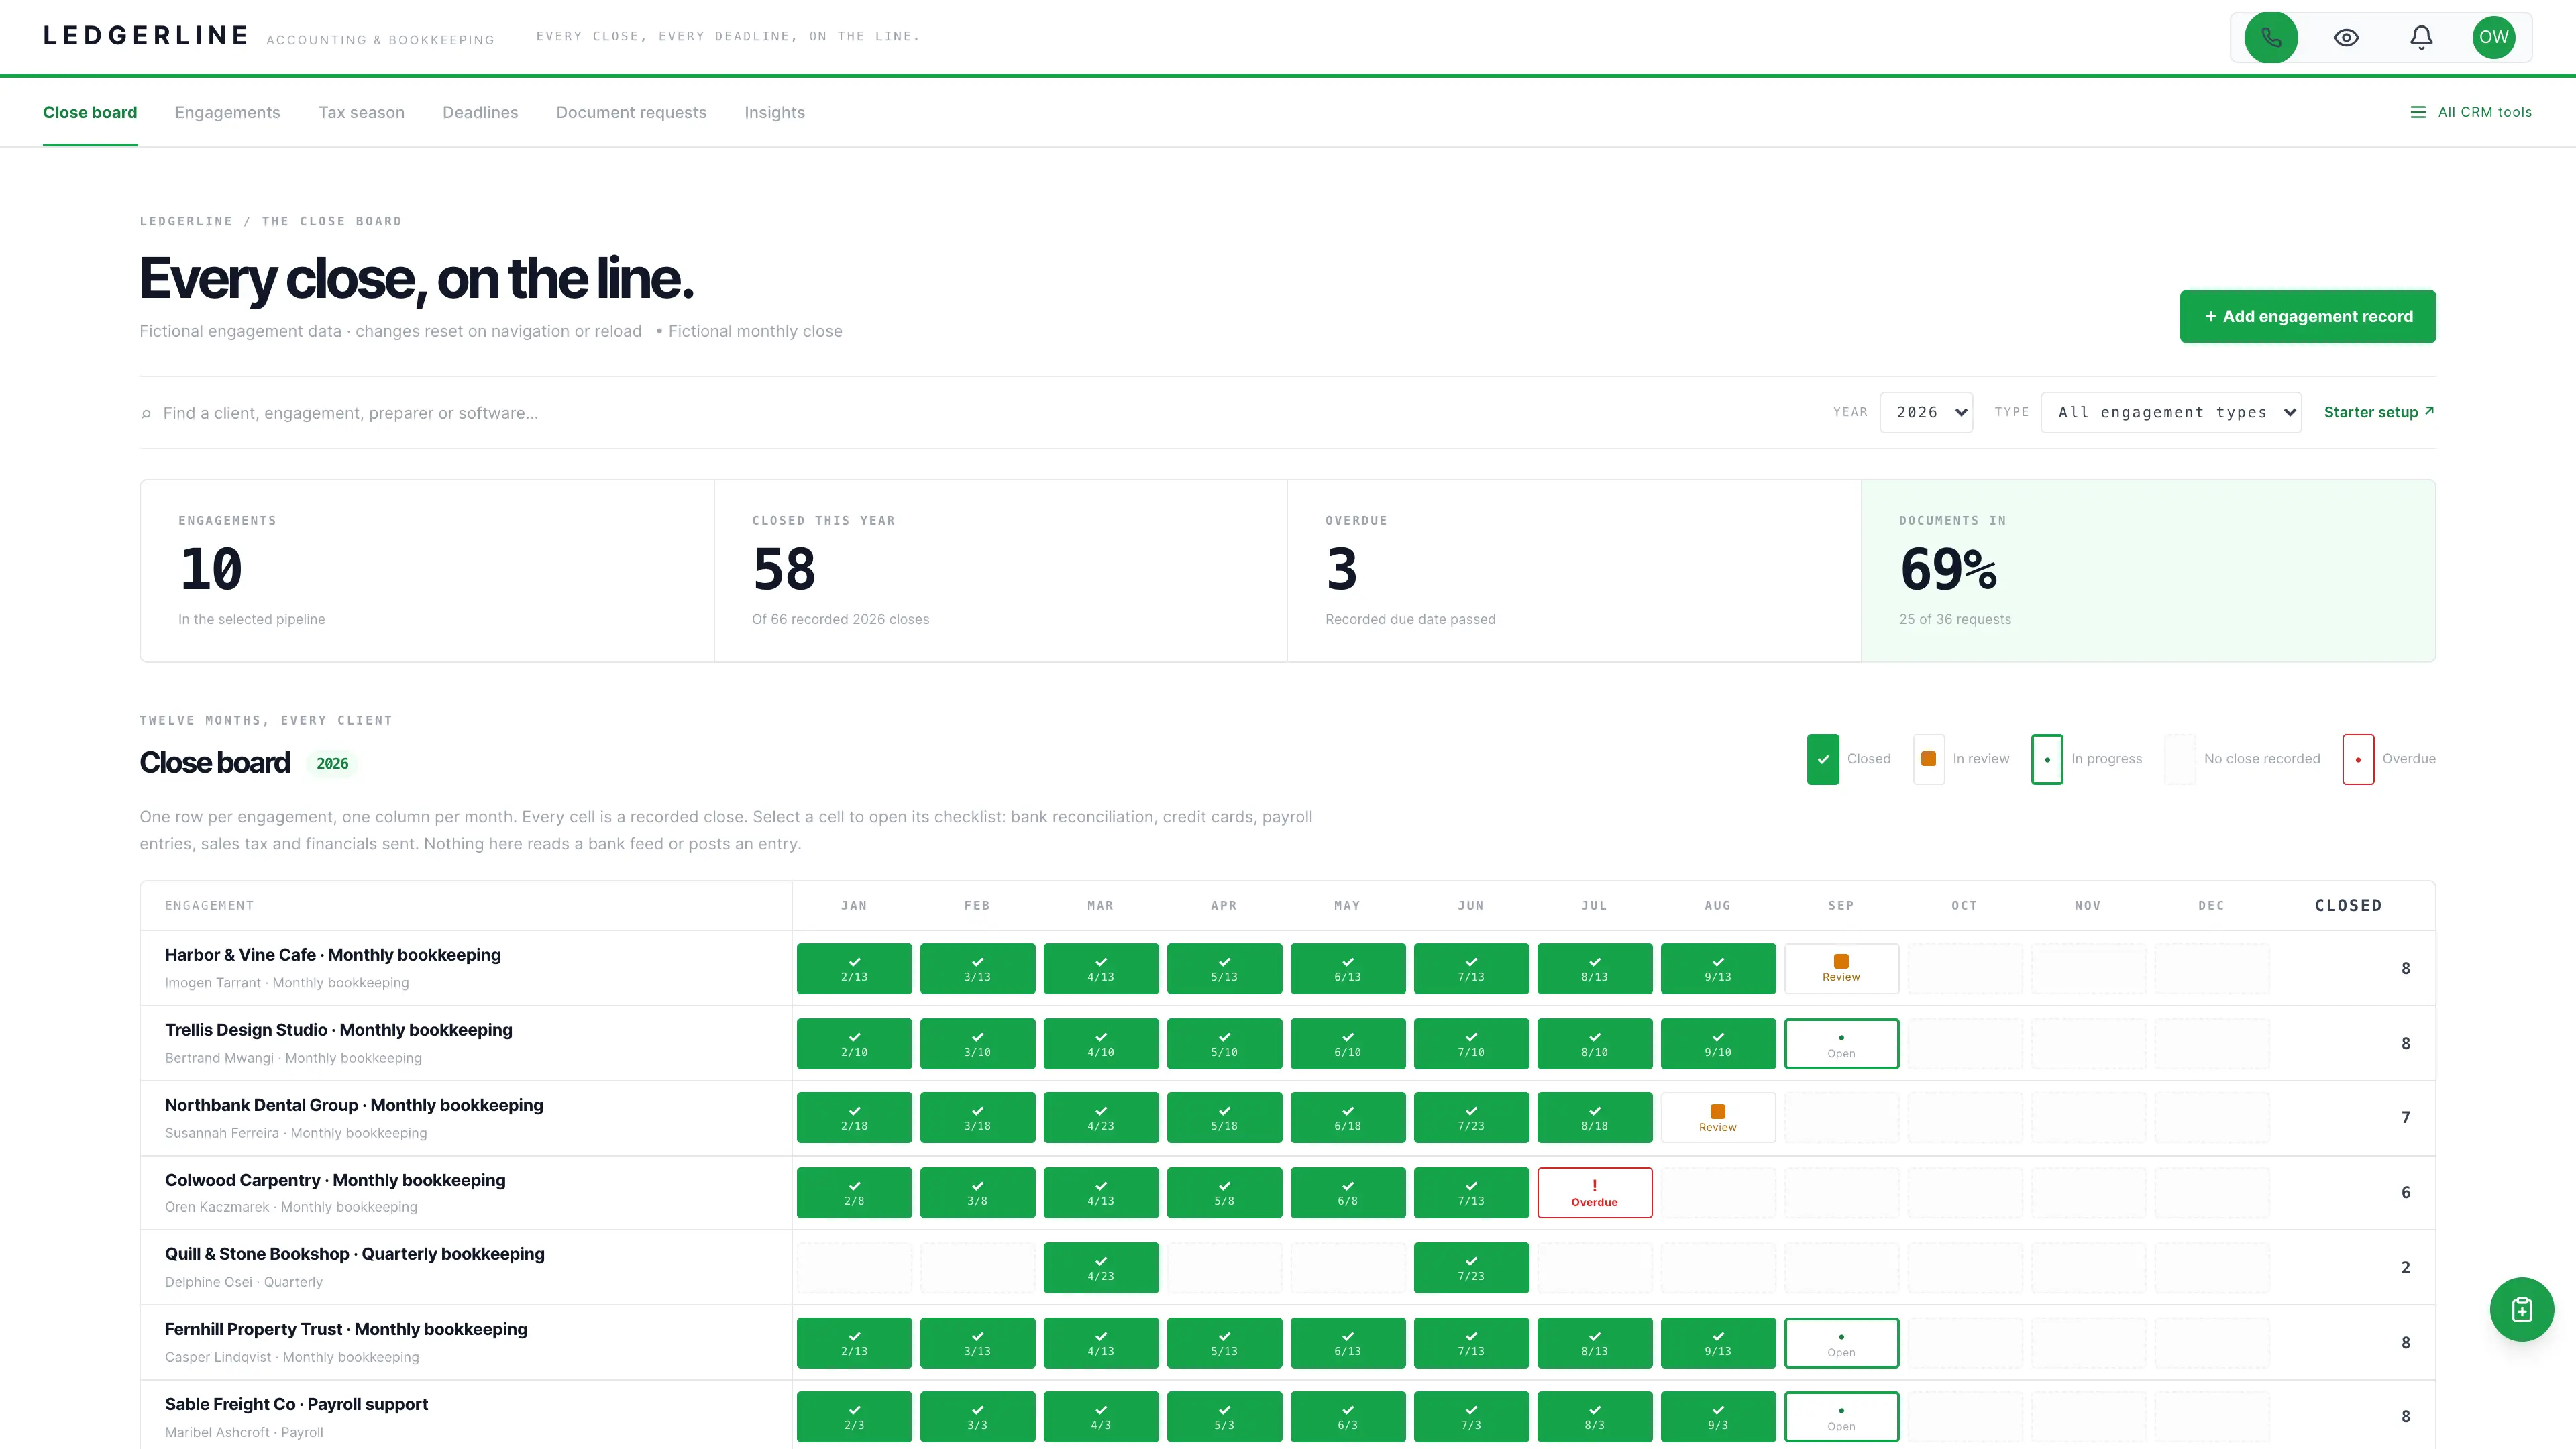Click the No close recorded legend swatch

click(2180, 759)
